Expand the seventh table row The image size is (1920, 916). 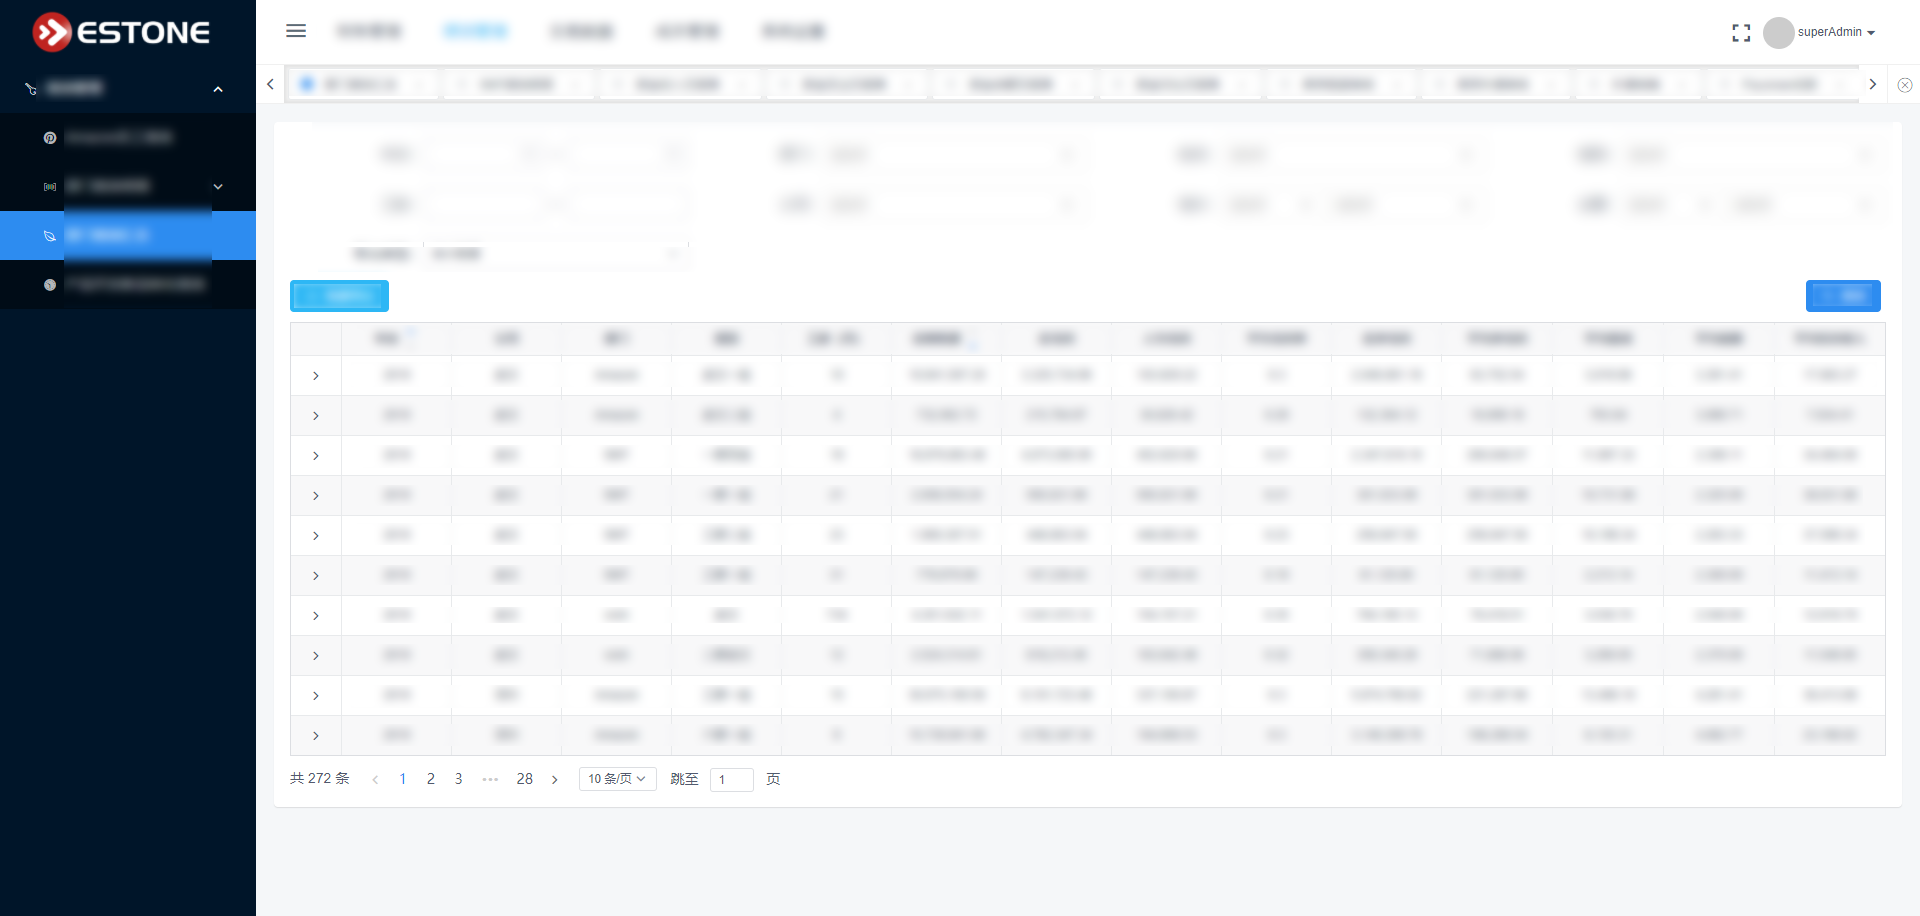point(316,616)
